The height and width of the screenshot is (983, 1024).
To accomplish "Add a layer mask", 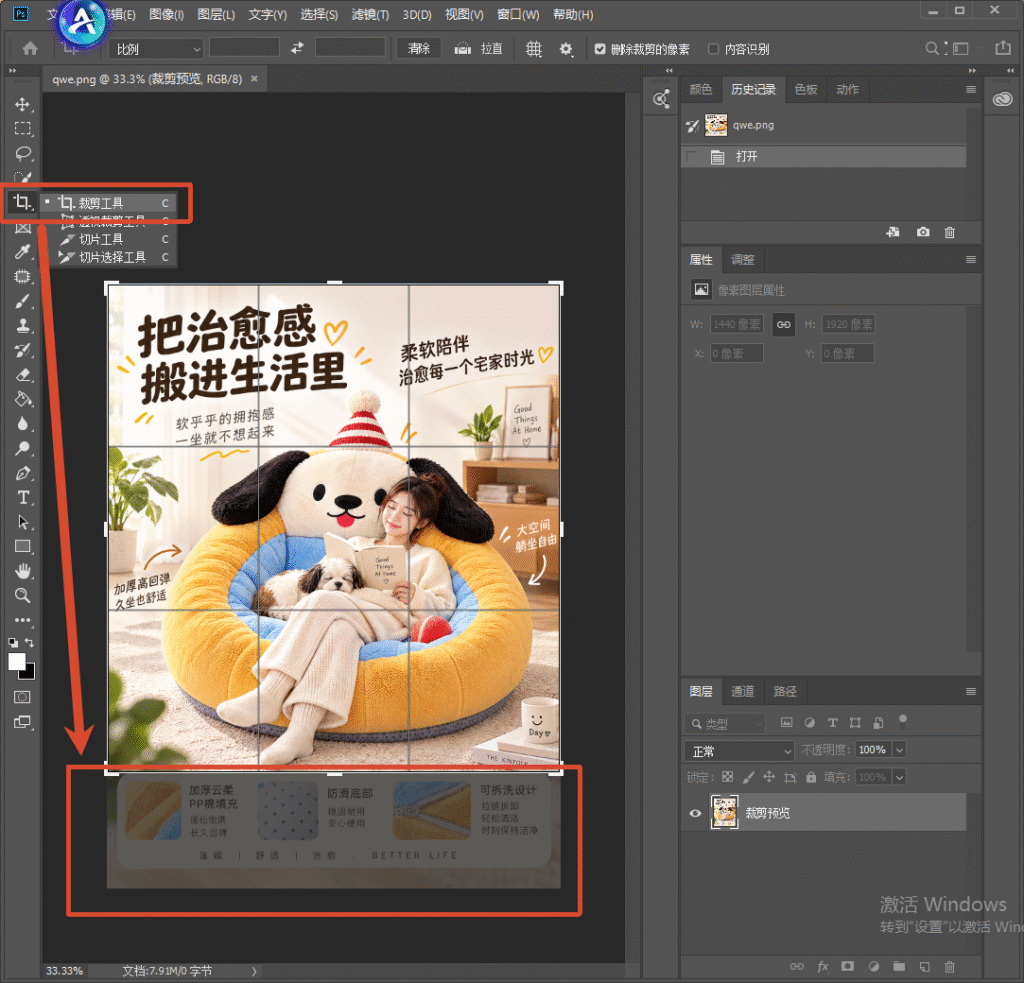I will click(848, 966).
